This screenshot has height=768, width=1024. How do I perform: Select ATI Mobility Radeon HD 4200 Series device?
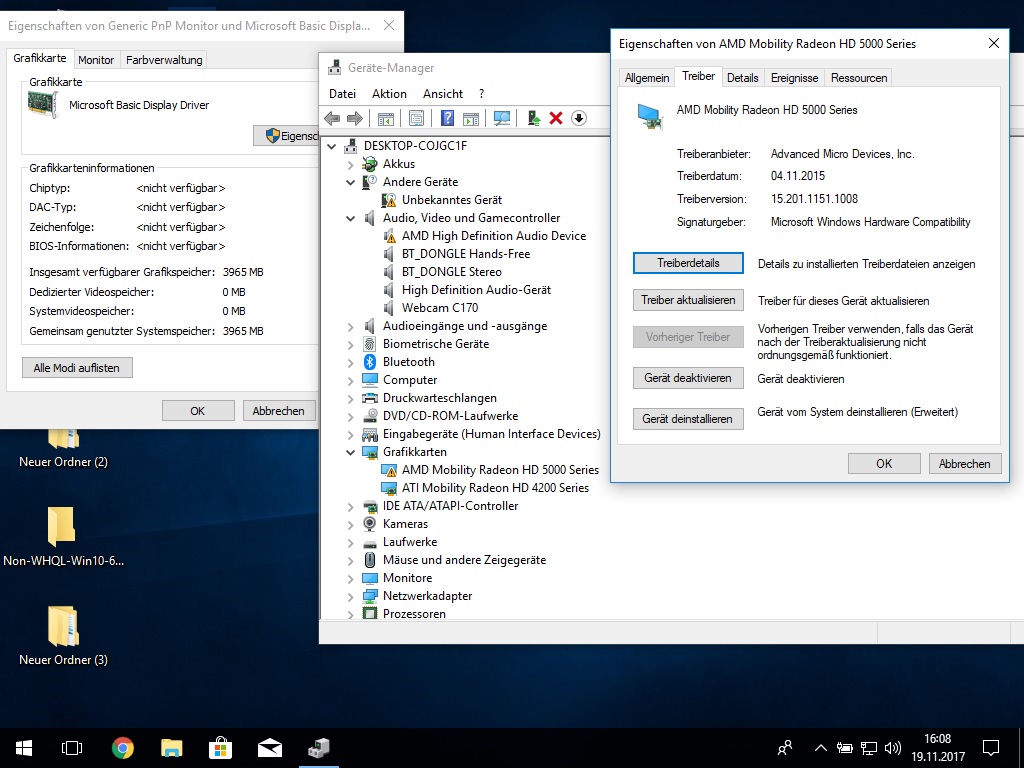click(x=495, y=488)
